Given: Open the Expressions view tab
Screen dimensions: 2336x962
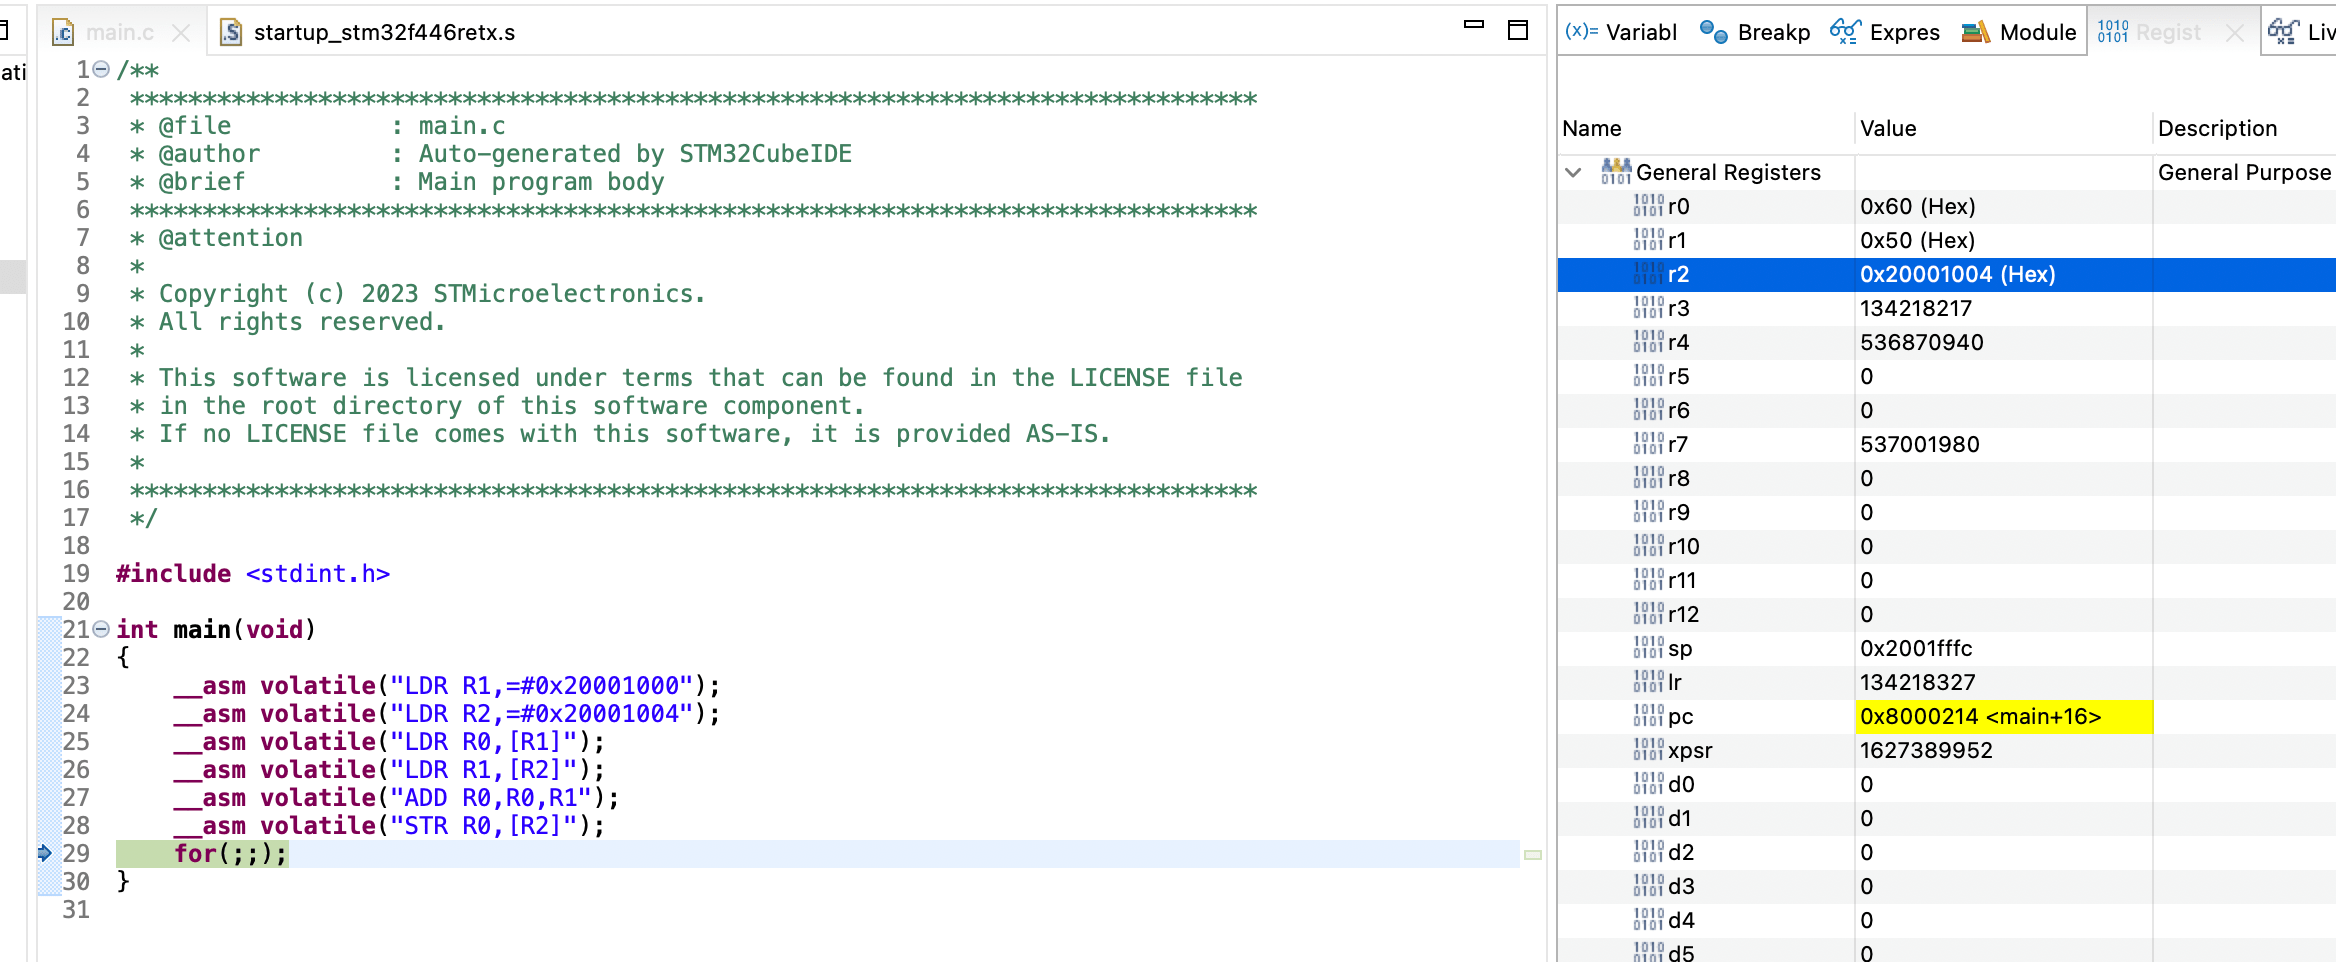Looking at the screenshot, I should click(x=1885, y=32).
